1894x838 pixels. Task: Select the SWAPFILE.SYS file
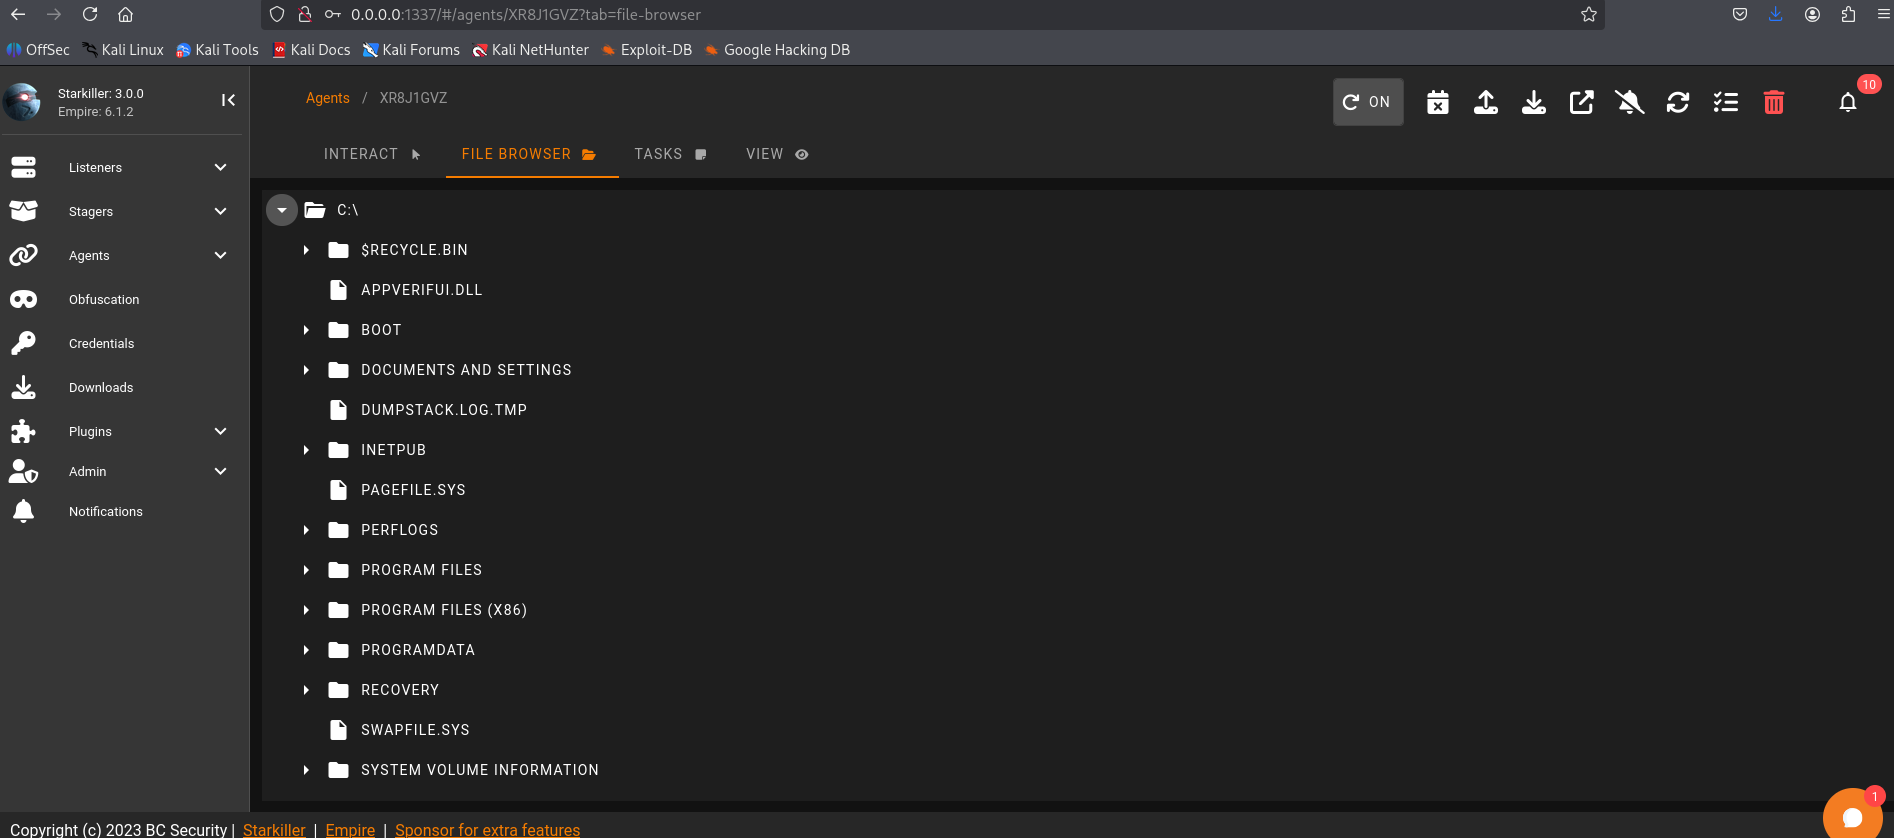(x=415, y=730)
